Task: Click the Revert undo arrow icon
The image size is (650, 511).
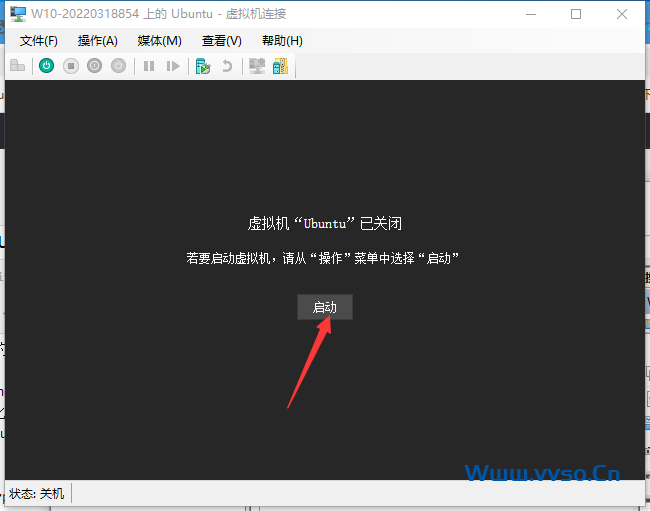Action: click(227, 66)
